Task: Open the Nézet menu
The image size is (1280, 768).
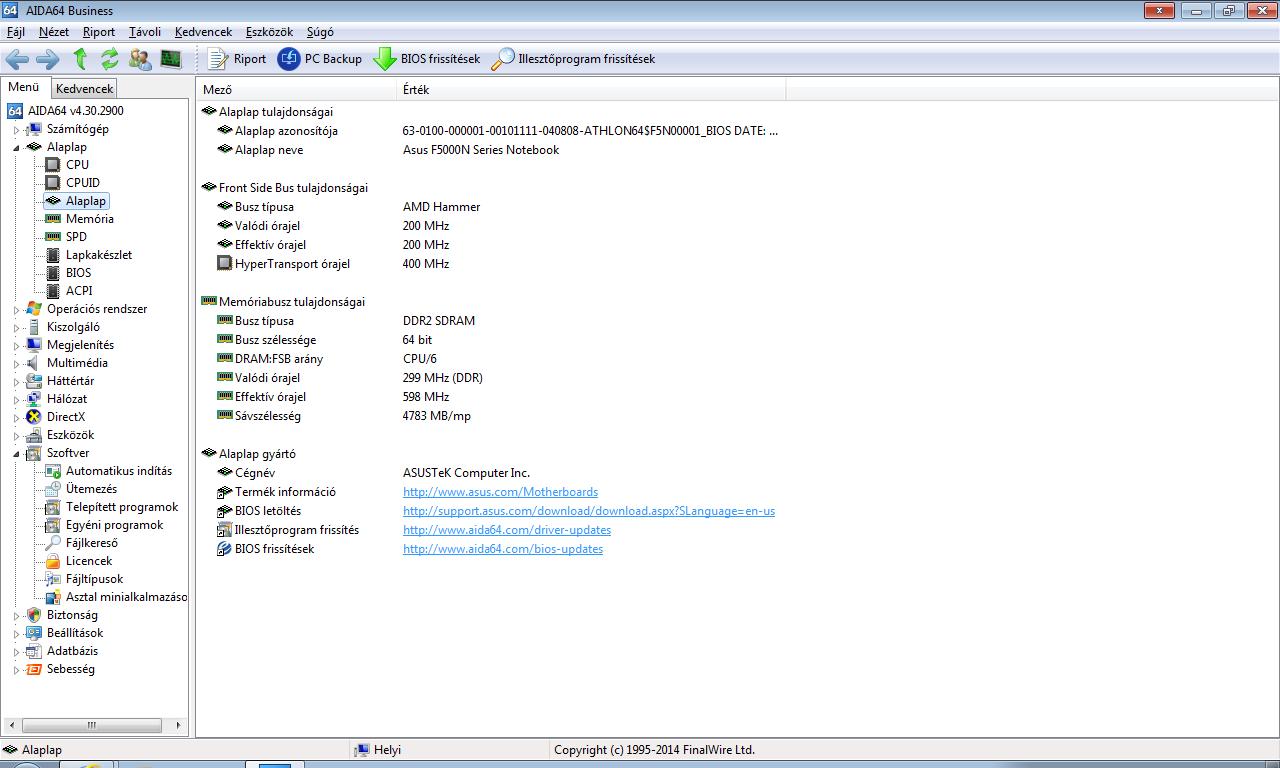Action: (x=54, y=32)
